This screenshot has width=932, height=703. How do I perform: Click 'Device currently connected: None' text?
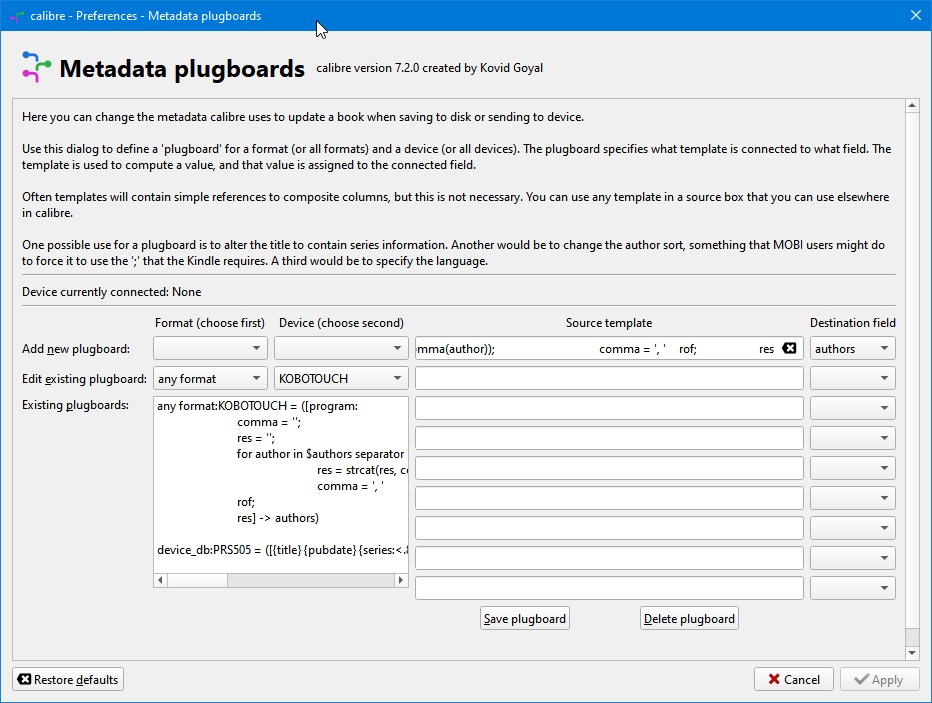(x=112, y=292)
